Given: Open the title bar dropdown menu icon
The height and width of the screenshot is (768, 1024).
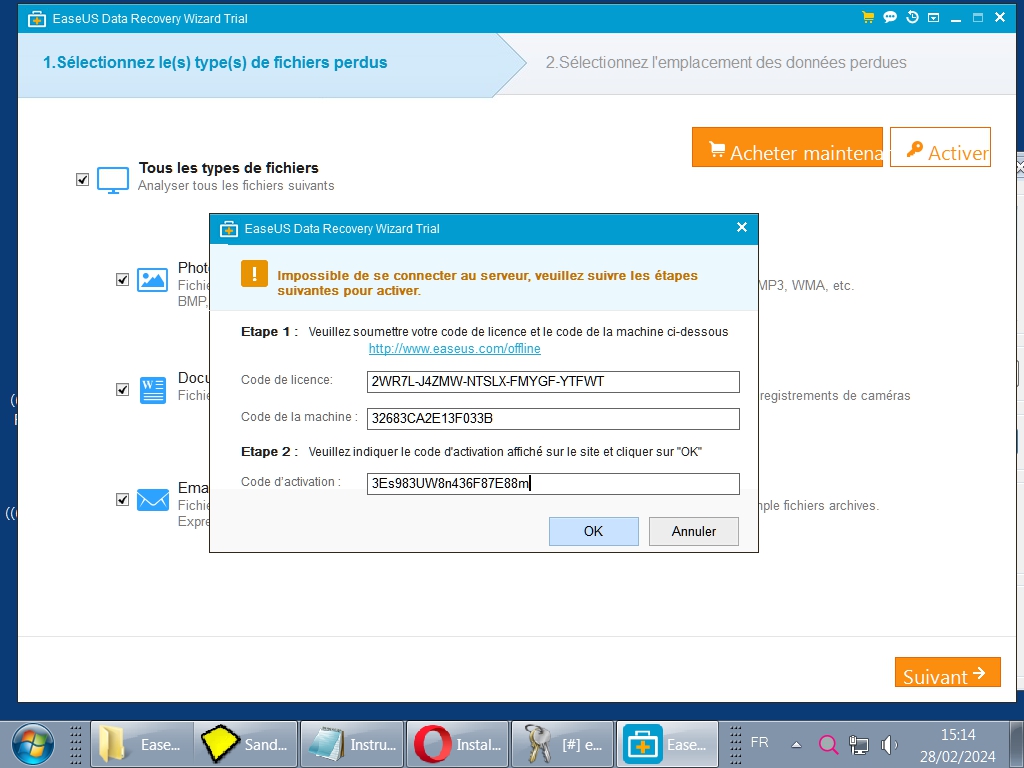Looking at the screenshot, I should pyautogui.click(x=934, y=18).
